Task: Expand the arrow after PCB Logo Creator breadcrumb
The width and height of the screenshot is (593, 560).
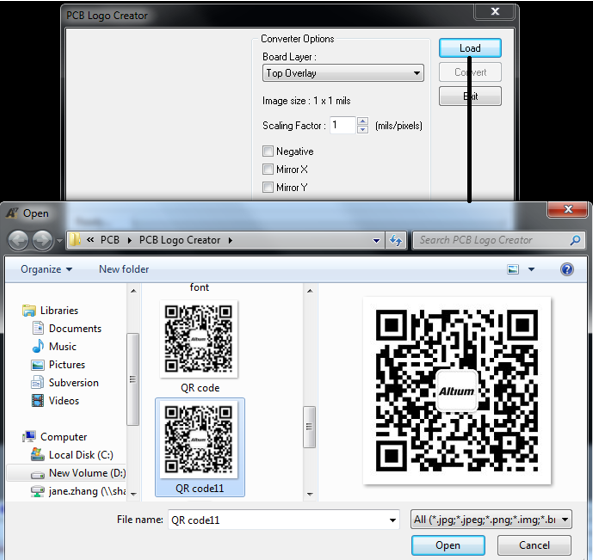Action: point(230,240)
